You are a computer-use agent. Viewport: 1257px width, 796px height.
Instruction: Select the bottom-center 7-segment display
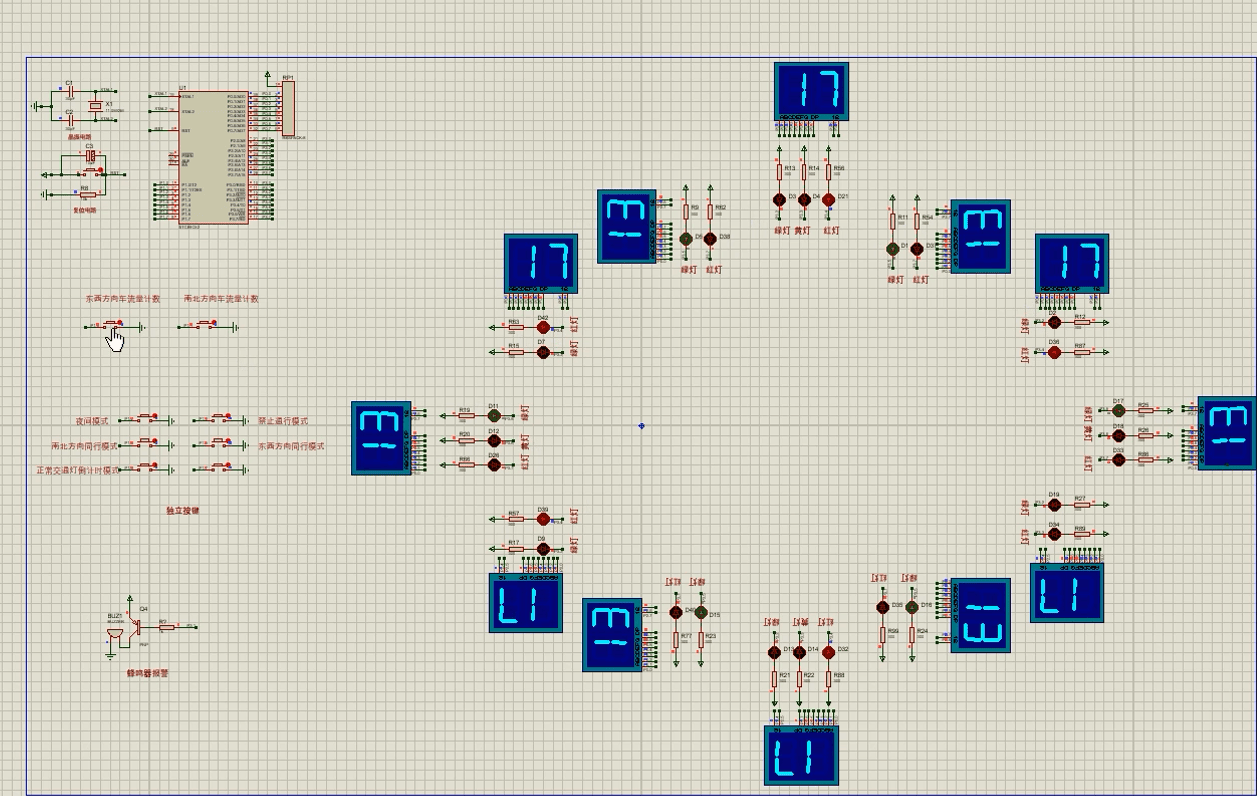pos(801,756)
